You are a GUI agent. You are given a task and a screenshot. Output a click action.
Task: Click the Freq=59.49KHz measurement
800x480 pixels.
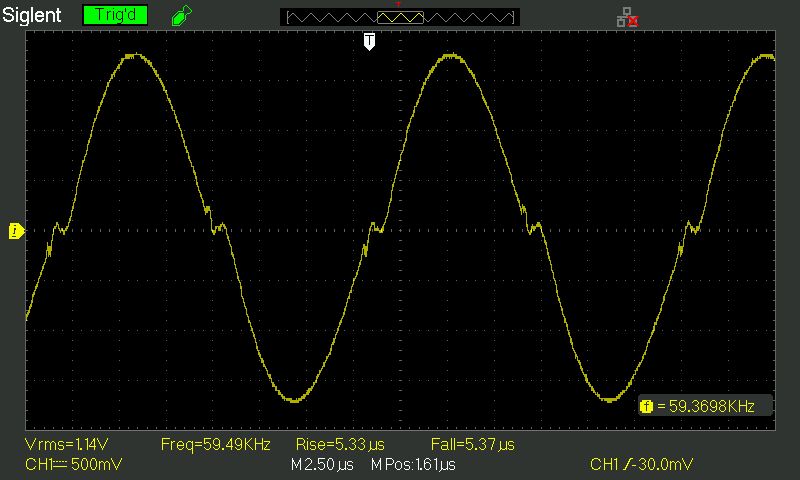[x=215, y=444]
